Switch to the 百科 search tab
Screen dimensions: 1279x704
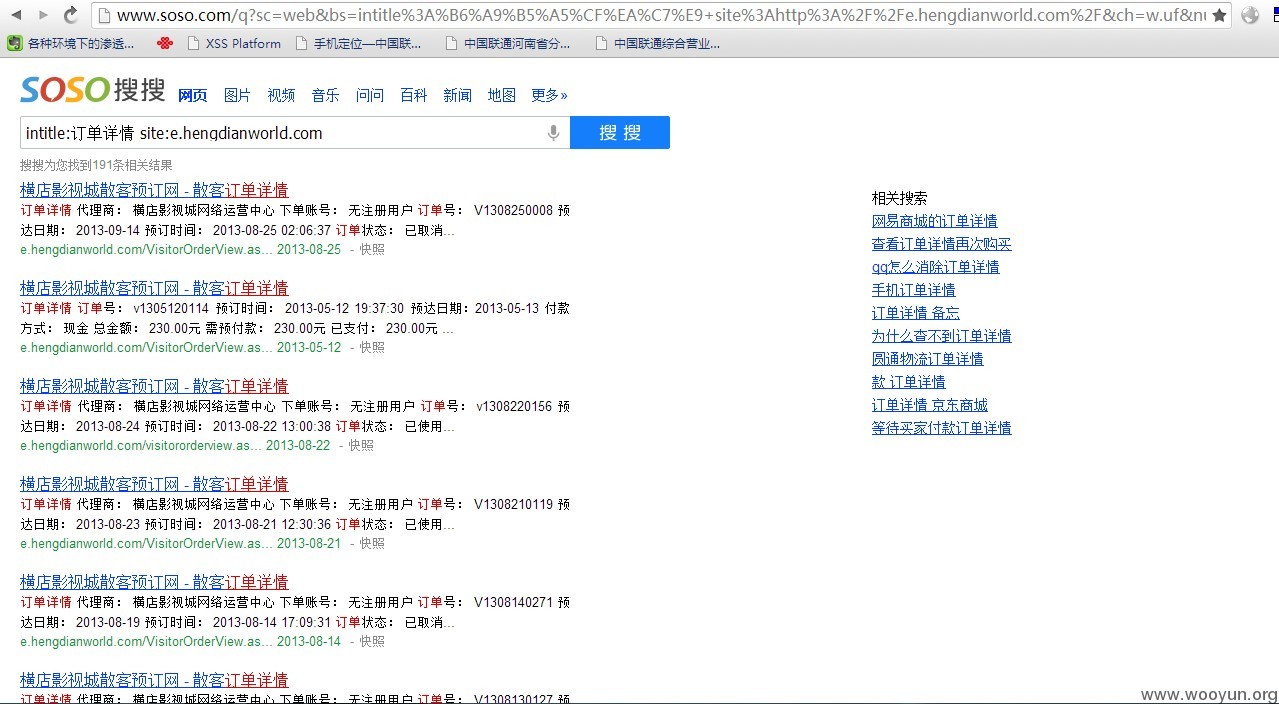coord(413,95)
